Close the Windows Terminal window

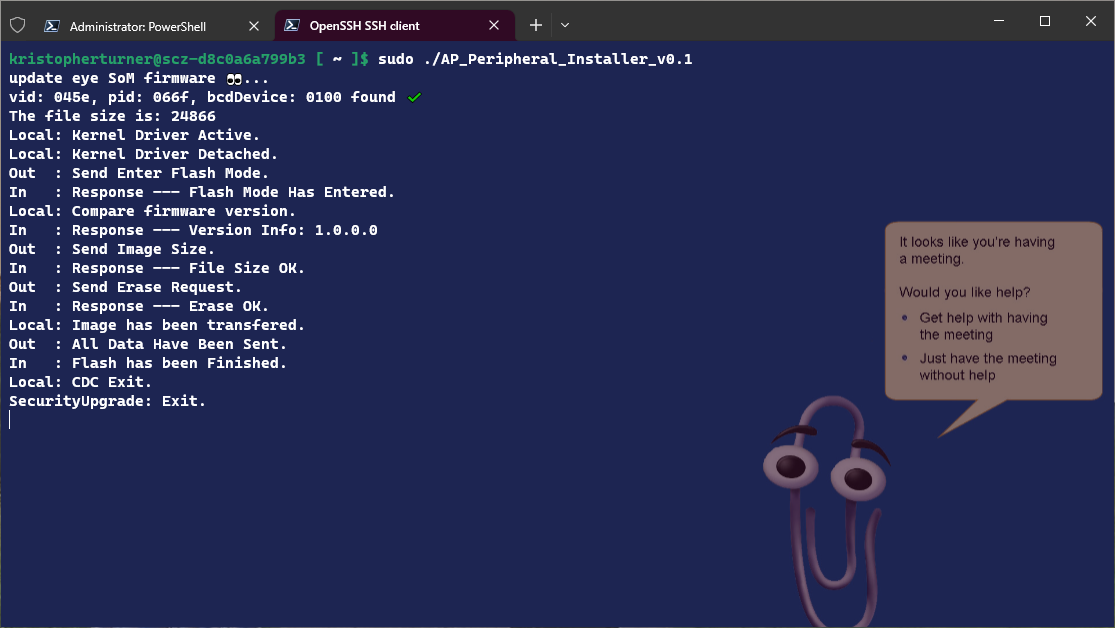point(1090,21)
